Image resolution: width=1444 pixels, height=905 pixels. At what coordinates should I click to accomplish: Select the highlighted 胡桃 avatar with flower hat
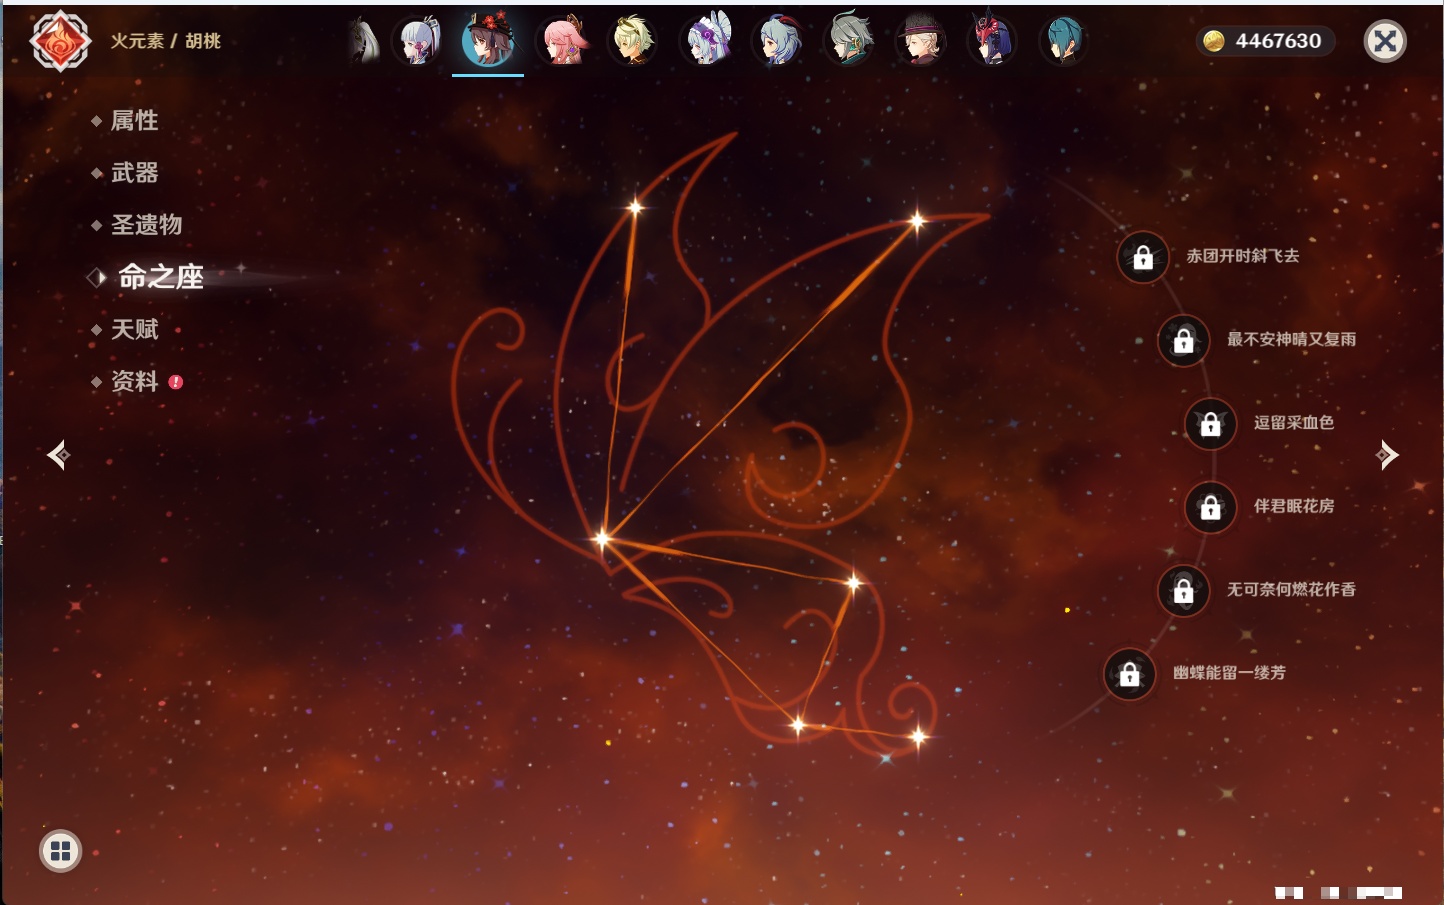[488, 41]
